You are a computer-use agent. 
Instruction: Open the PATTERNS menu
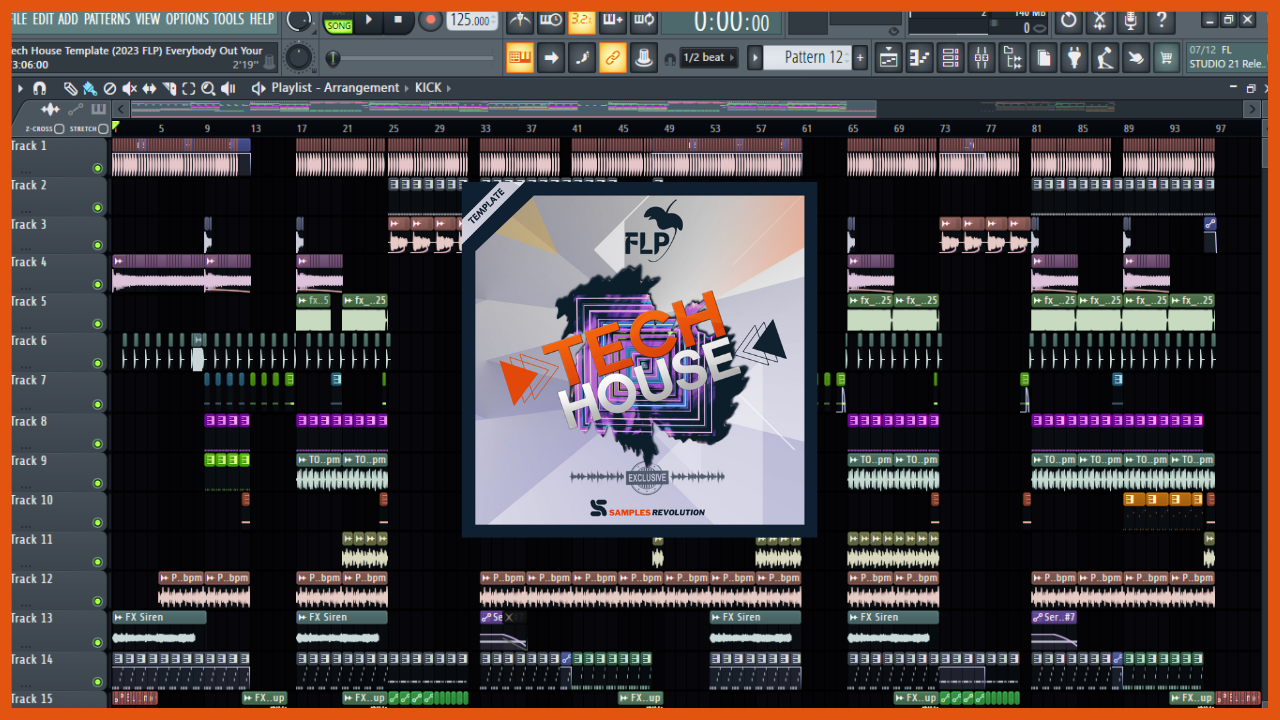[106, 19]
